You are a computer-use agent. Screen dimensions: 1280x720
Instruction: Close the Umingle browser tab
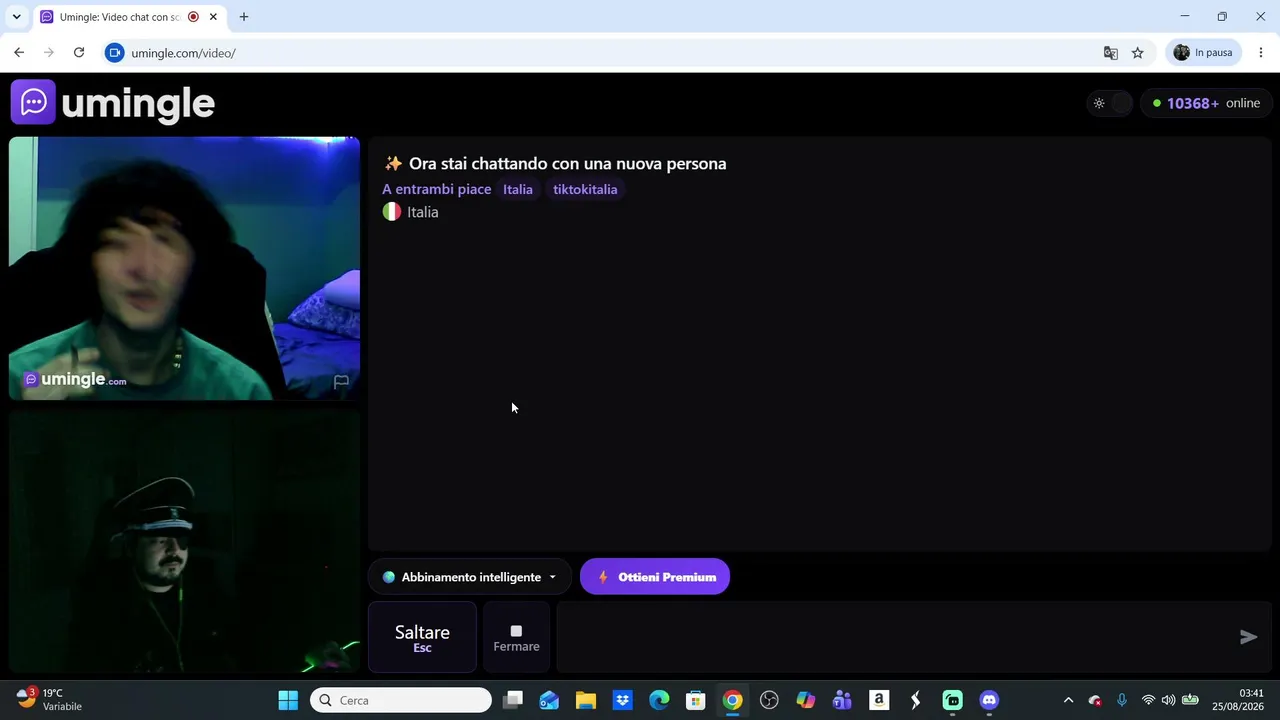coord(213,17)
